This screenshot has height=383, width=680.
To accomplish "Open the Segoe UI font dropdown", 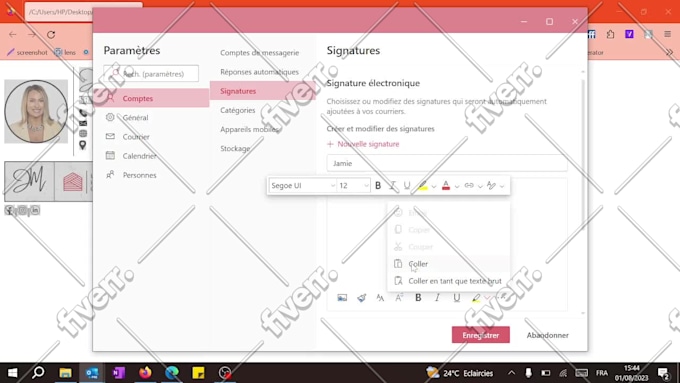I will pyautogui.click(x=302, y=186).
